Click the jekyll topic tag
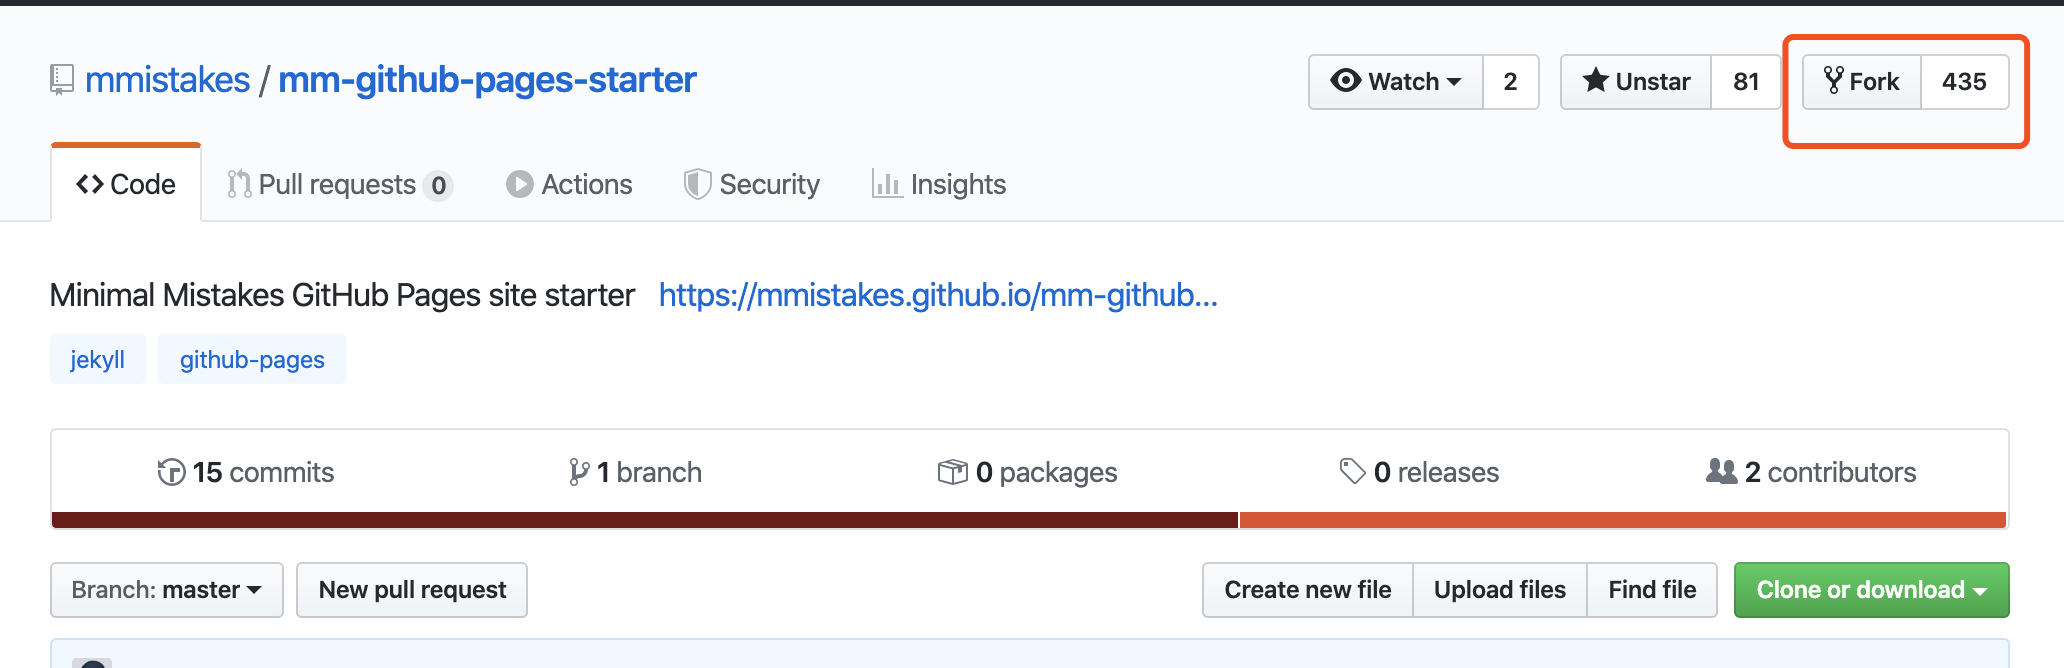The height and width of the screenshot is (668, 2064). 97,360
